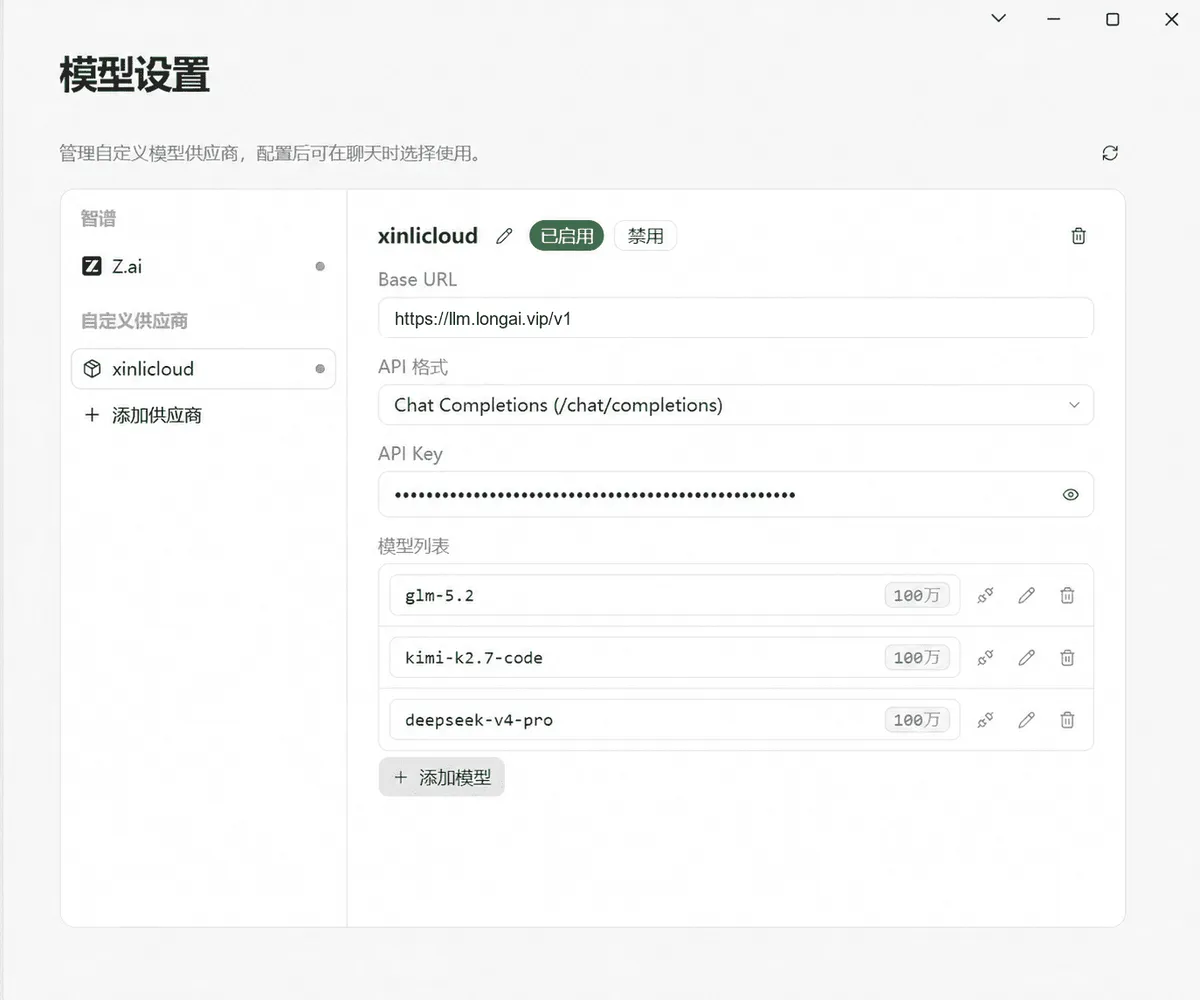Click the Base URL input field
This screenshot has height=1000, width=1200.
point(736,318)
